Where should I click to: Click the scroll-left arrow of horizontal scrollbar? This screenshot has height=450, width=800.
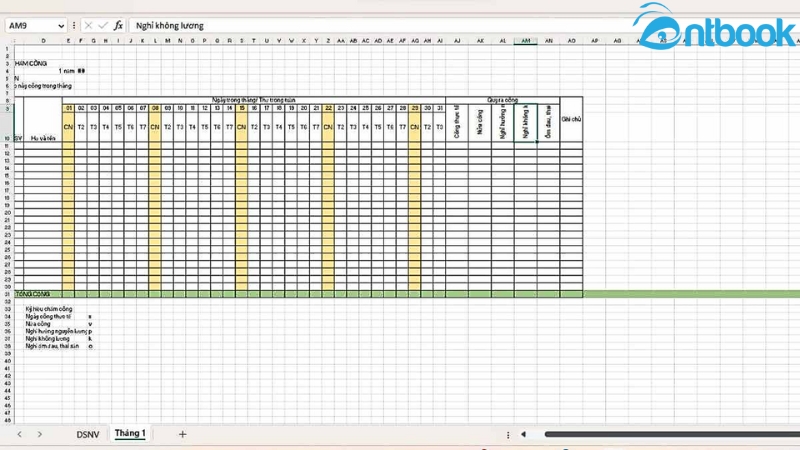[x=523, y=435]
